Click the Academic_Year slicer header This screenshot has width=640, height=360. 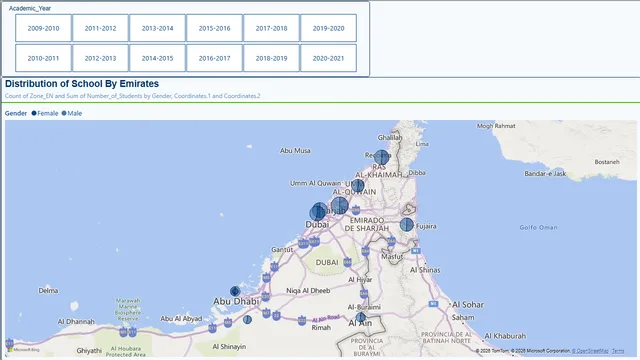coord(30,8)
